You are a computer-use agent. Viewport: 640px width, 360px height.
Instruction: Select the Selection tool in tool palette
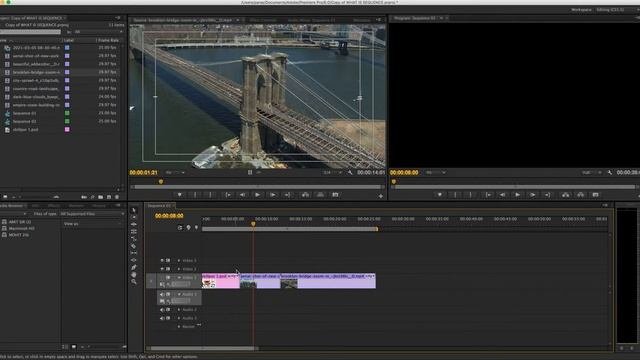pyautogui.click(x=134, y=210)
